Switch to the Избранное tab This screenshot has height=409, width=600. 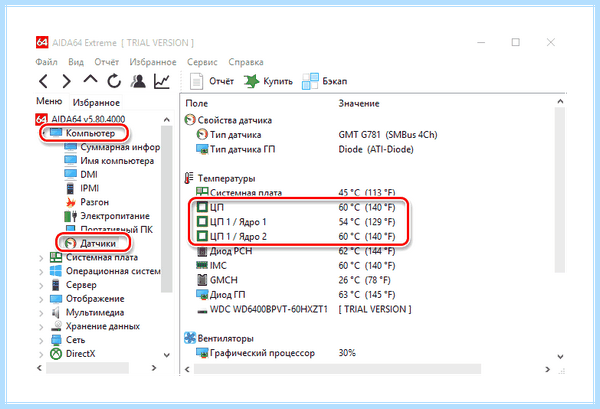(96, 103)
